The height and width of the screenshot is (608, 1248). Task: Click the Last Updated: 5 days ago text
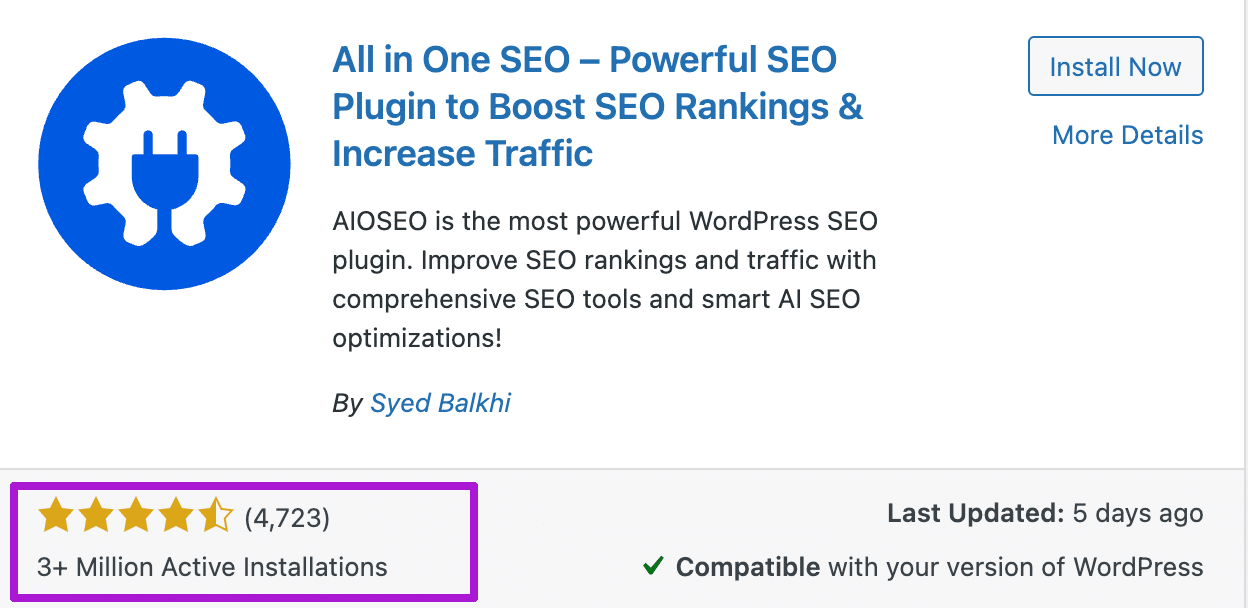coord(1045,513)
